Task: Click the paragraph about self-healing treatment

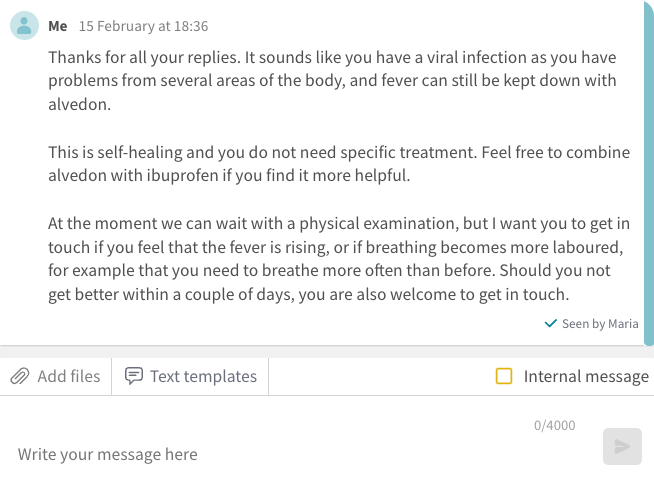Action: [x=339, y=163]
